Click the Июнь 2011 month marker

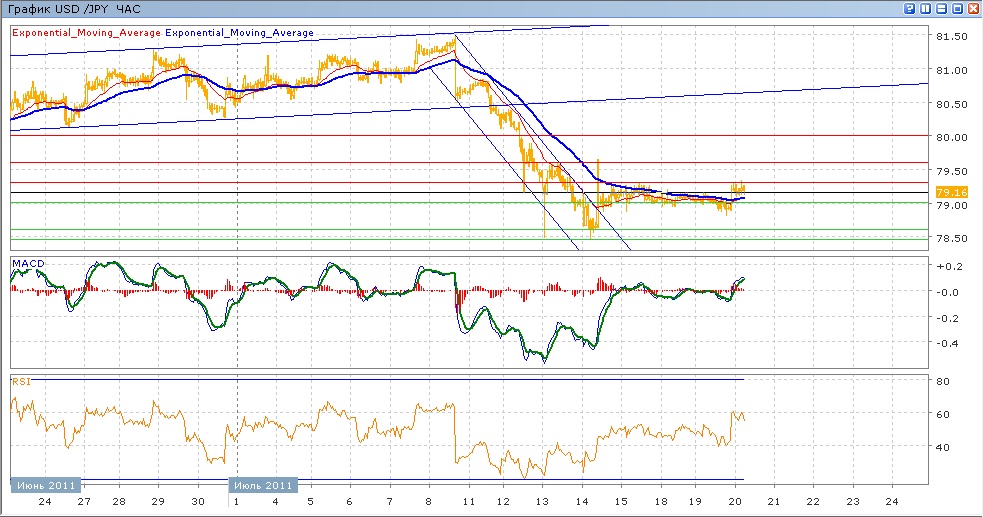tap(42, 485)
